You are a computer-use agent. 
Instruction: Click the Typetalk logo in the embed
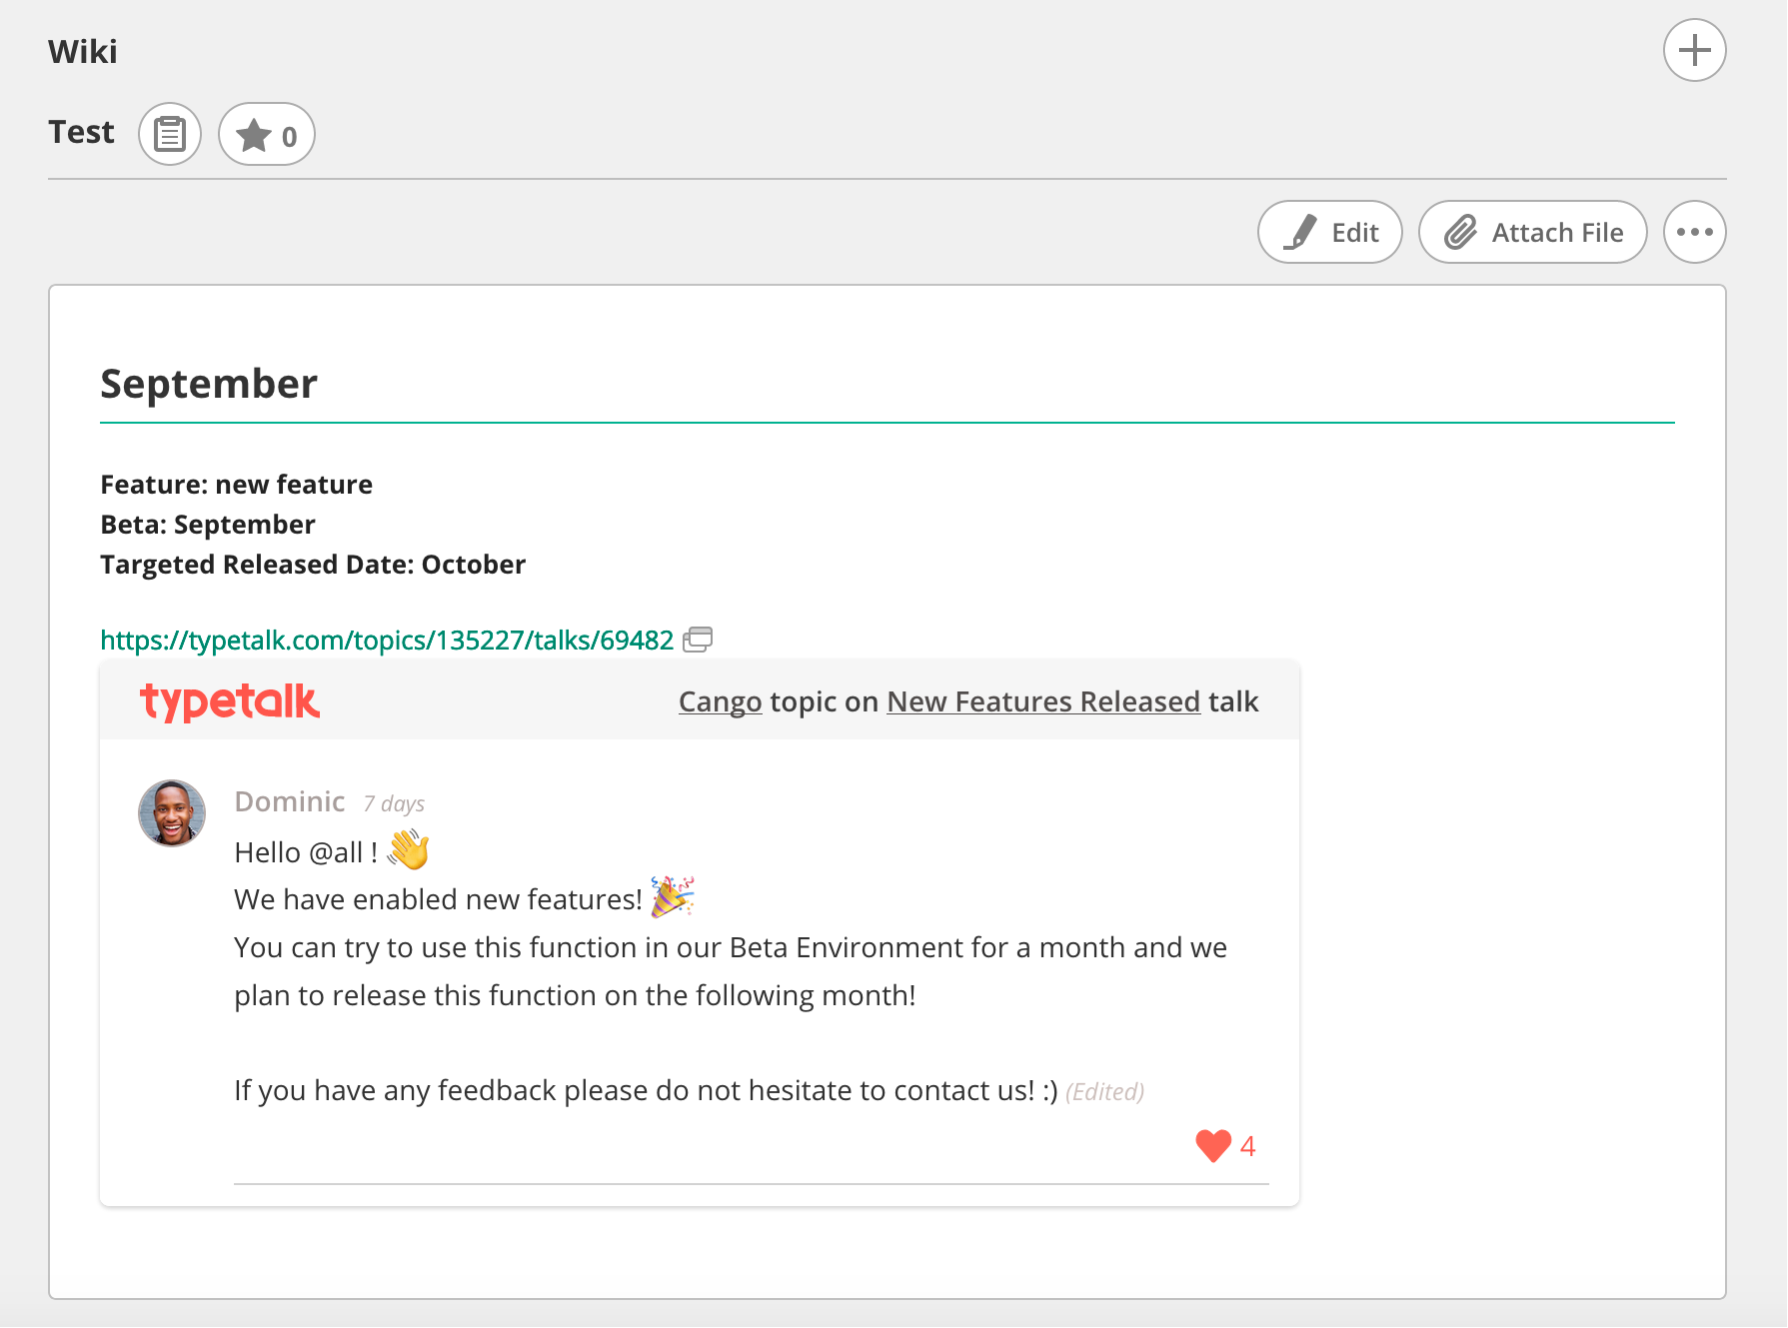pos(229,701)
